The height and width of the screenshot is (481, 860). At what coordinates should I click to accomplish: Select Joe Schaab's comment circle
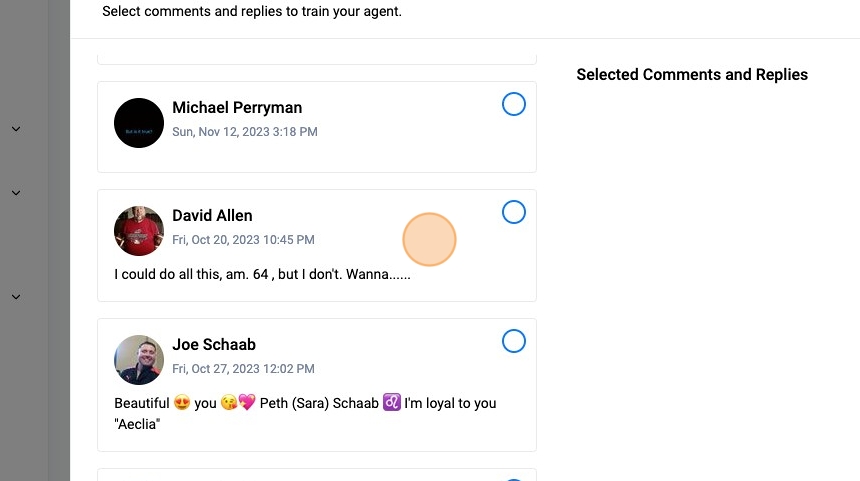point(513,341)
